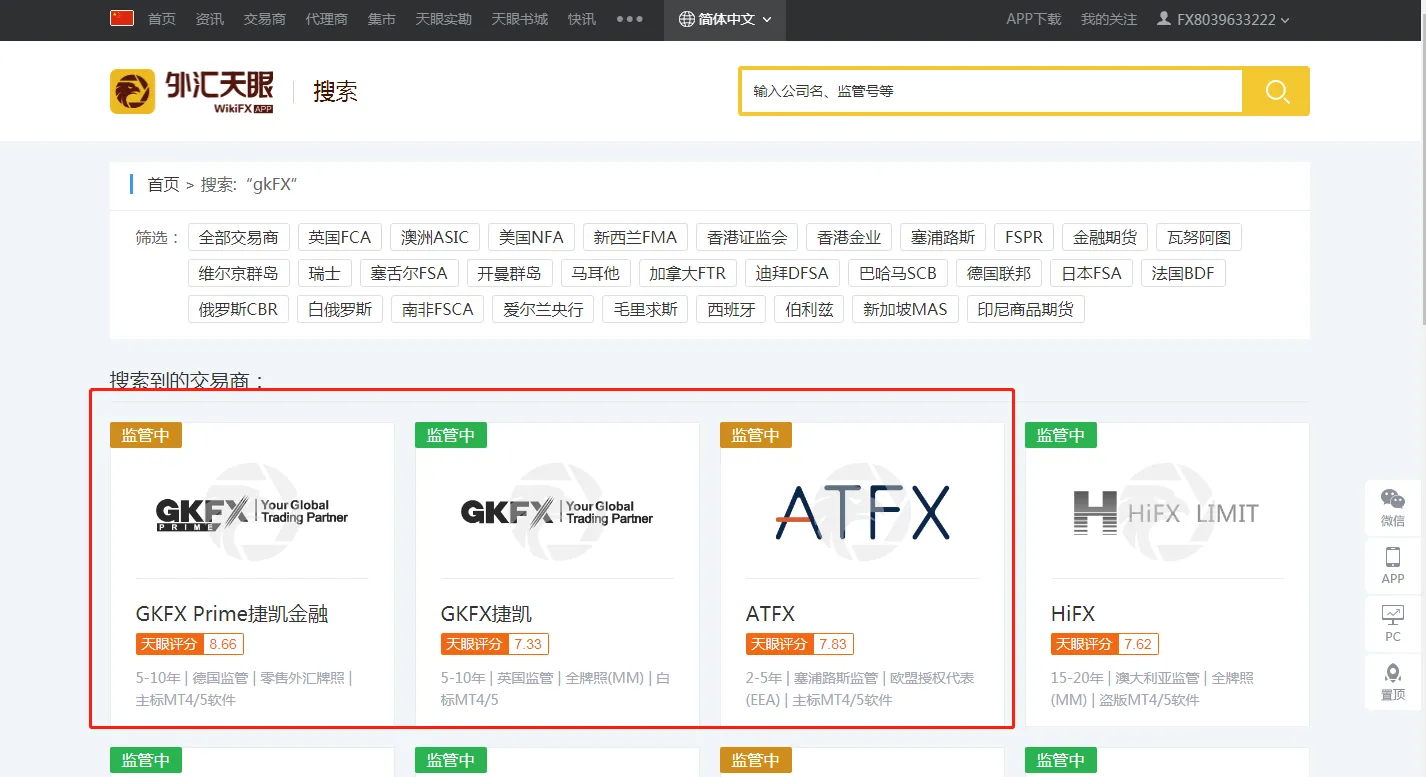The height and width of the screenshot is (777, 1426).
Task: Click the user profile icon
Action: (1163, 19)
